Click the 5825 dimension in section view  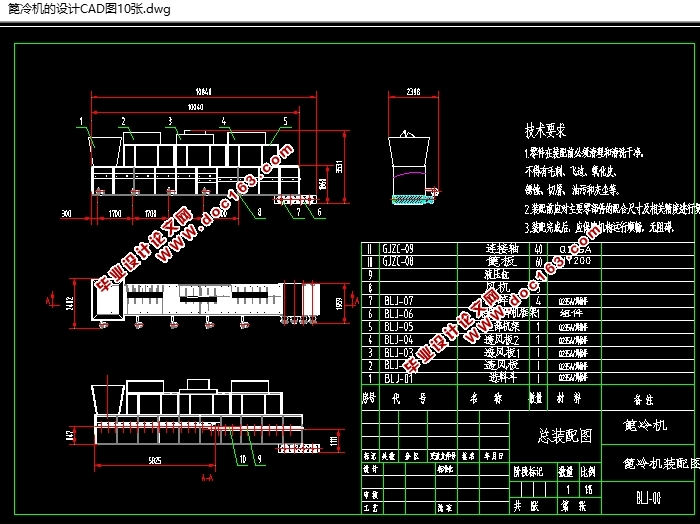tap(154, 460)
